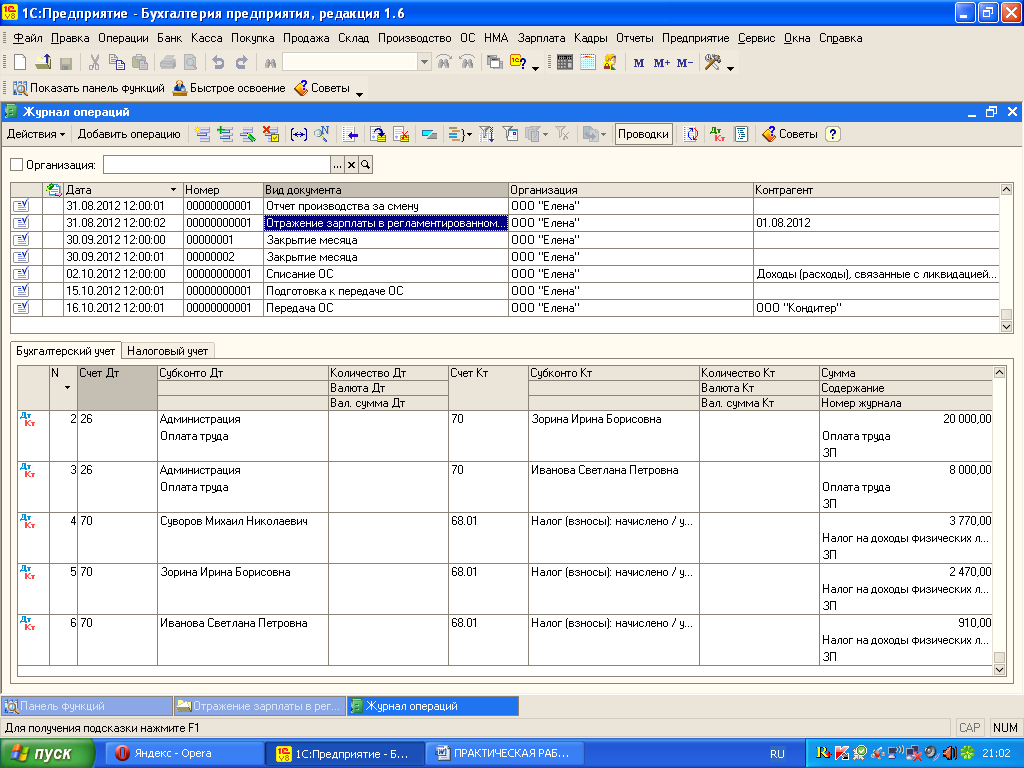Click the M memory button icon
This screenshot has height=768, width=1024.
coord(639,63)
